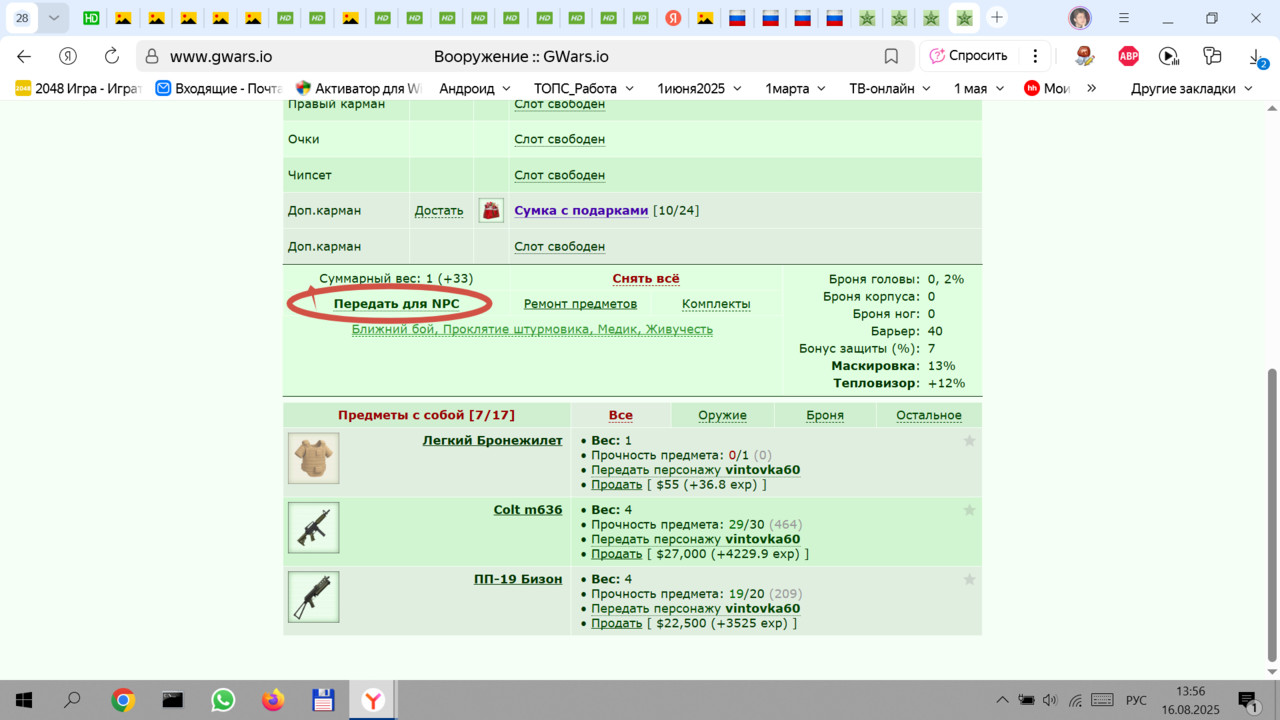Expand the tab list arrow next to 28
1280x720 pixels.
[x=54, y=18]
